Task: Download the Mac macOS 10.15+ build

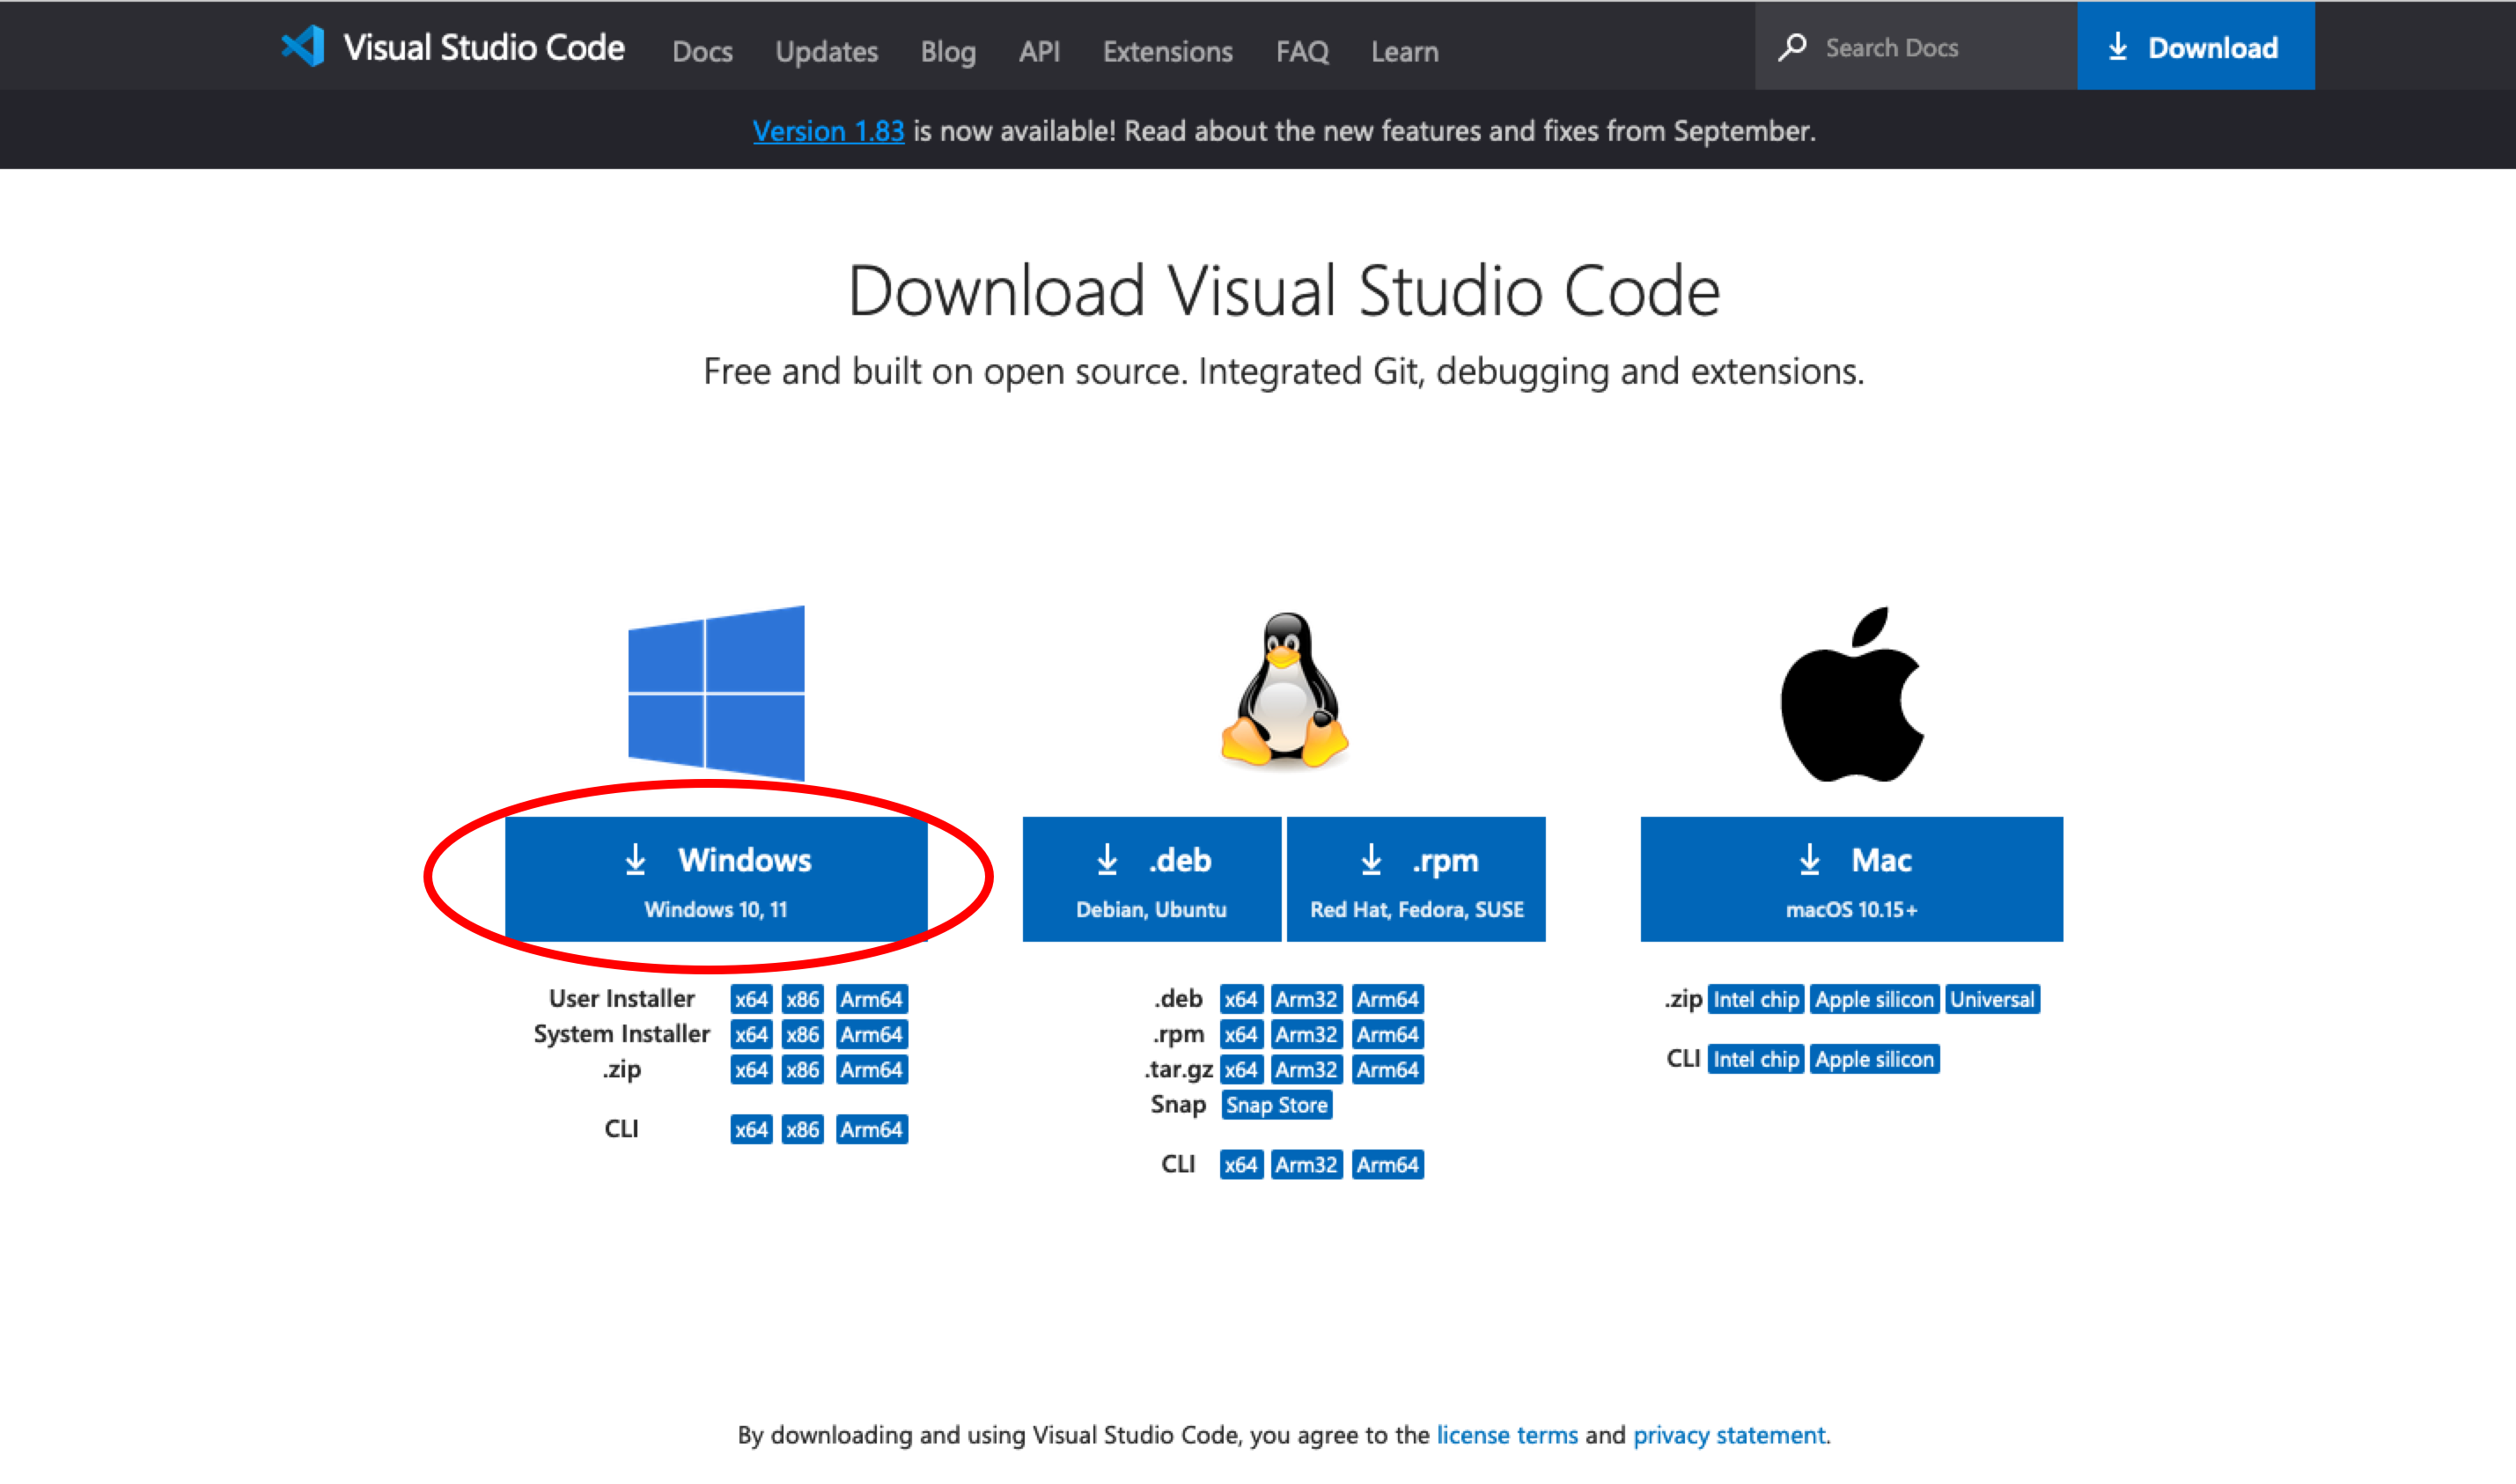Action: (1851, 879)
